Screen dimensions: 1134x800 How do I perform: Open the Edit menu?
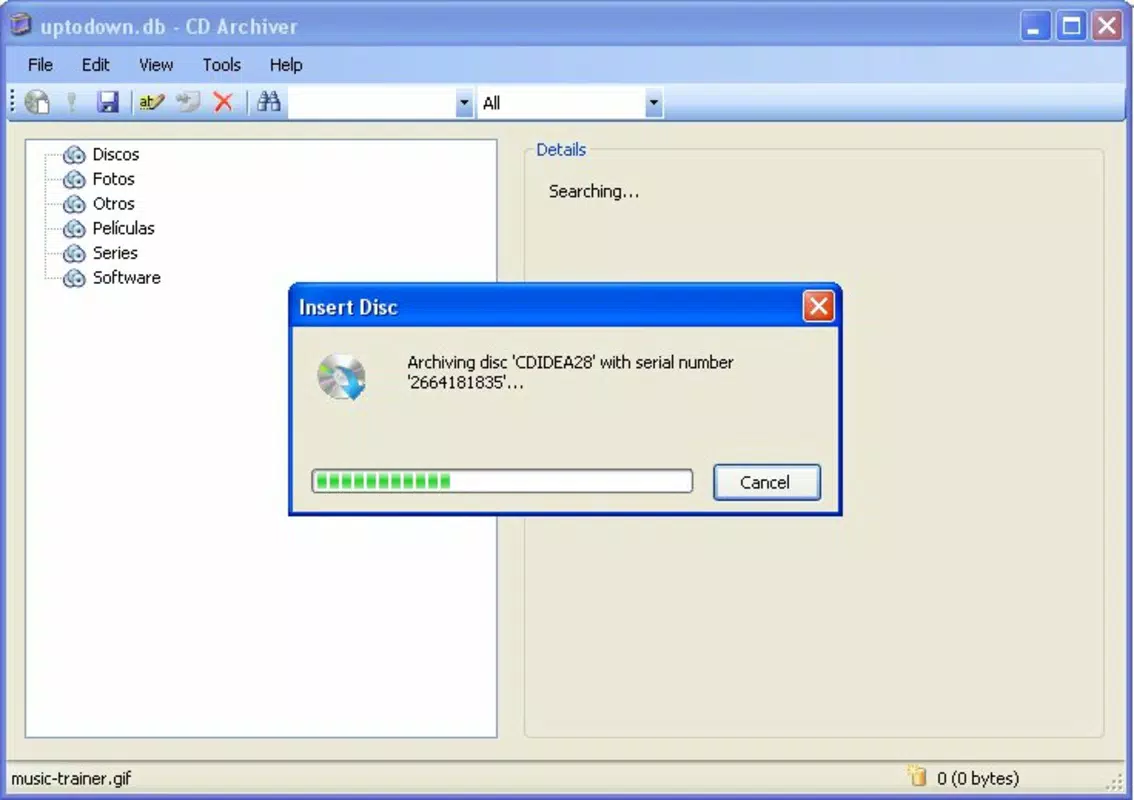pyautogui.click(x=95, y=65)
